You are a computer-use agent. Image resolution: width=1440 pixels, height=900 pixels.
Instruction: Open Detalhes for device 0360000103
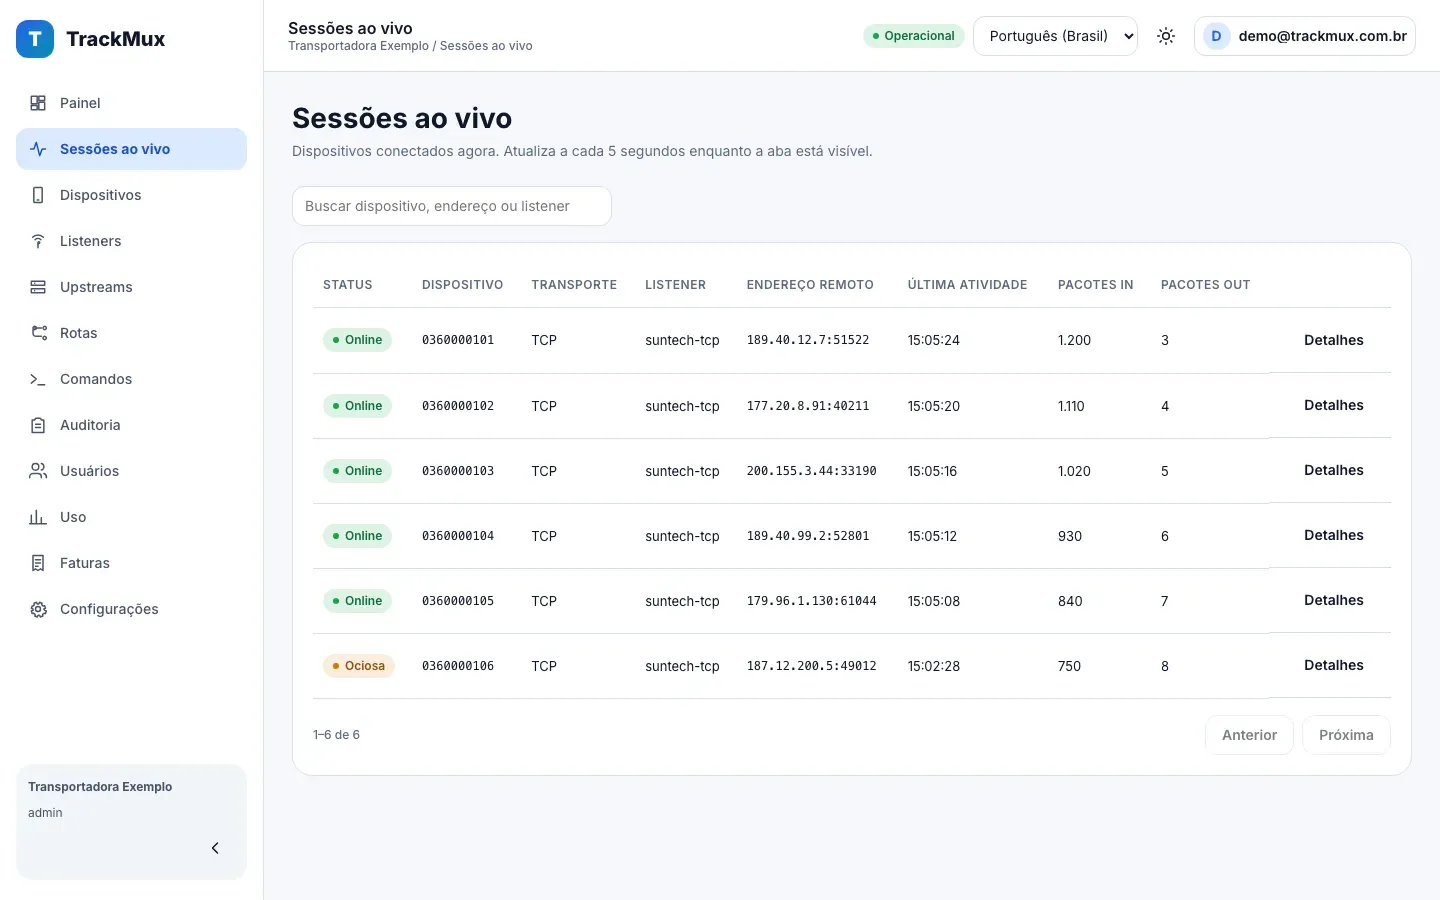(x=1333, y=470)
